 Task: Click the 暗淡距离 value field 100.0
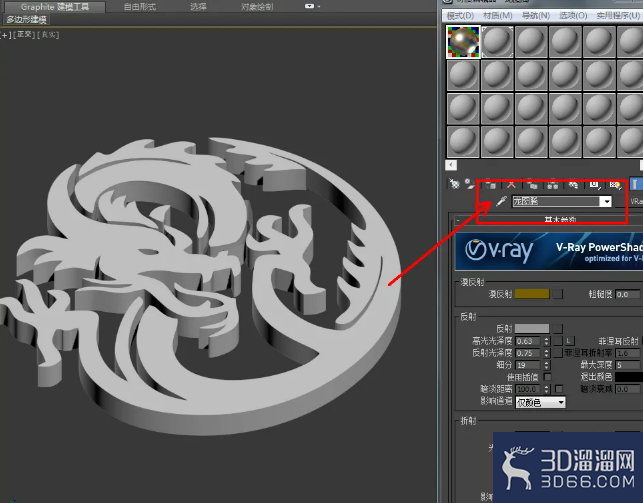point(528,389)
